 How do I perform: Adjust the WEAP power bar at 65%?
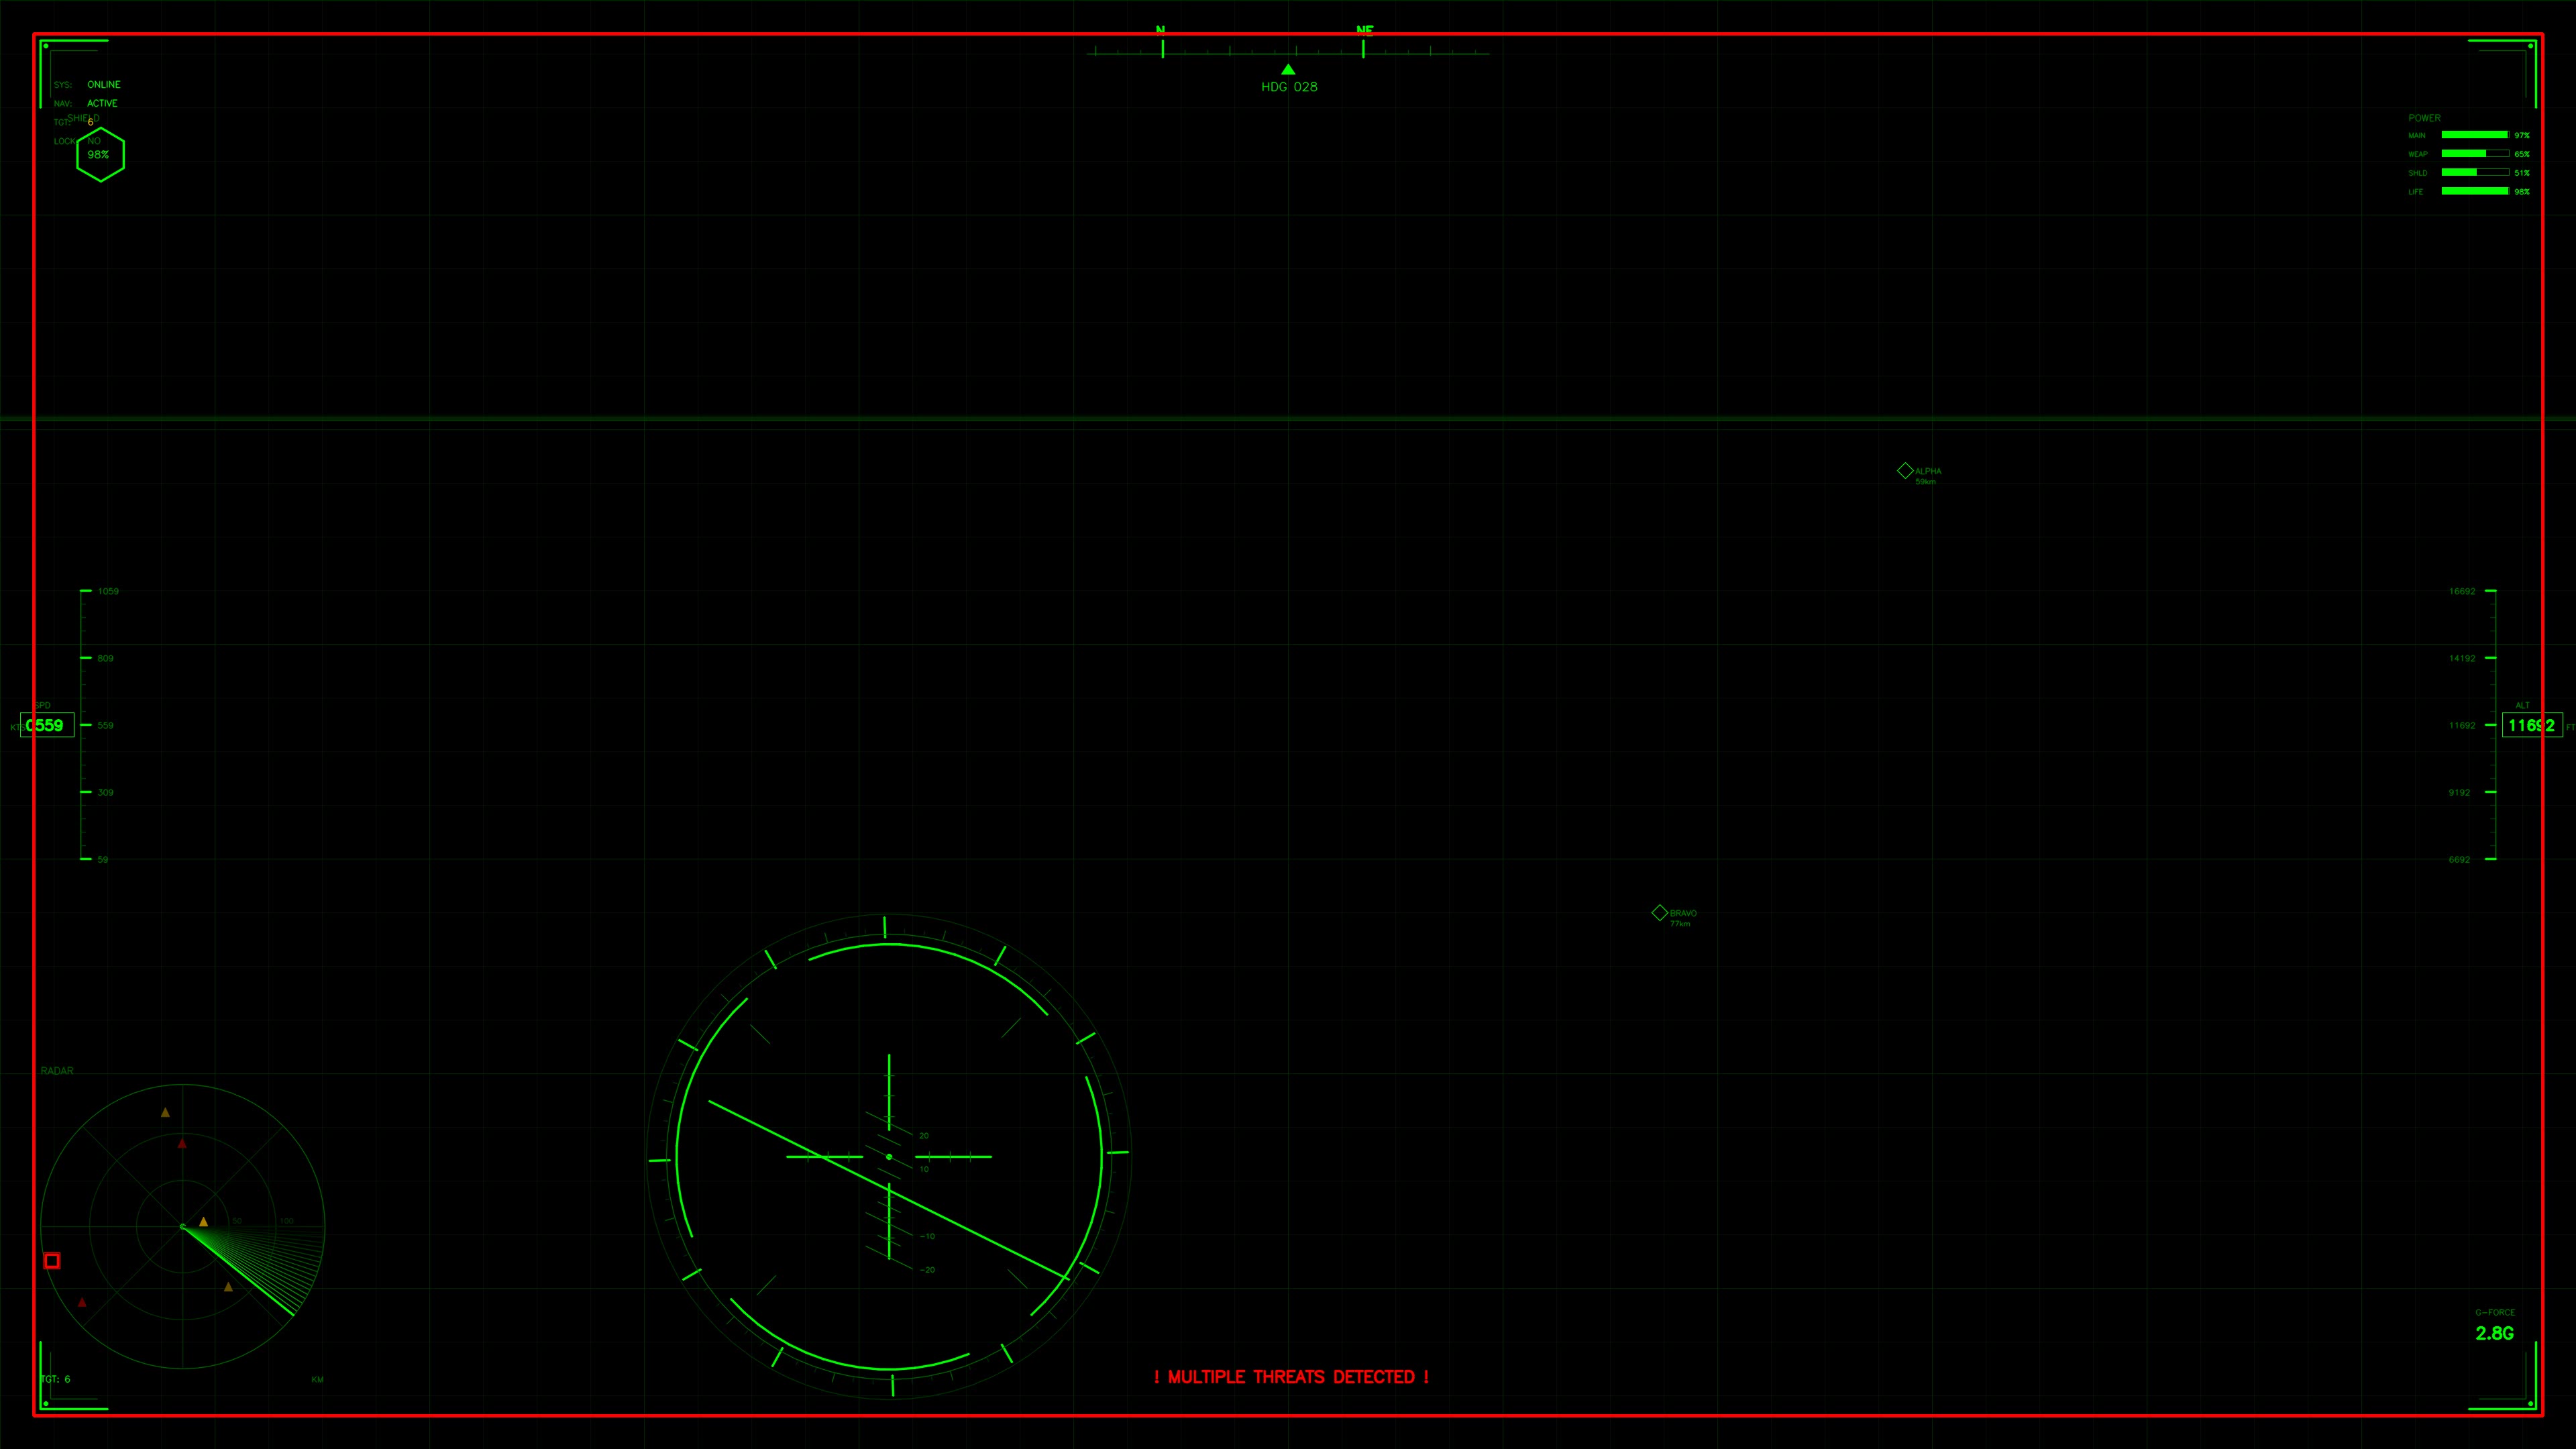[x=2477, y=154]
